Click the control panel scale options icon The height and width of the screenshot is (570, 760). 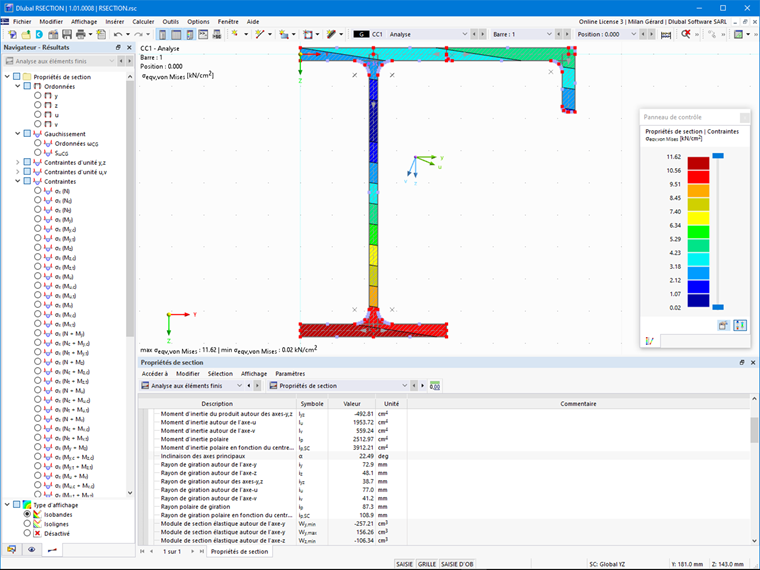coord(740,326)
